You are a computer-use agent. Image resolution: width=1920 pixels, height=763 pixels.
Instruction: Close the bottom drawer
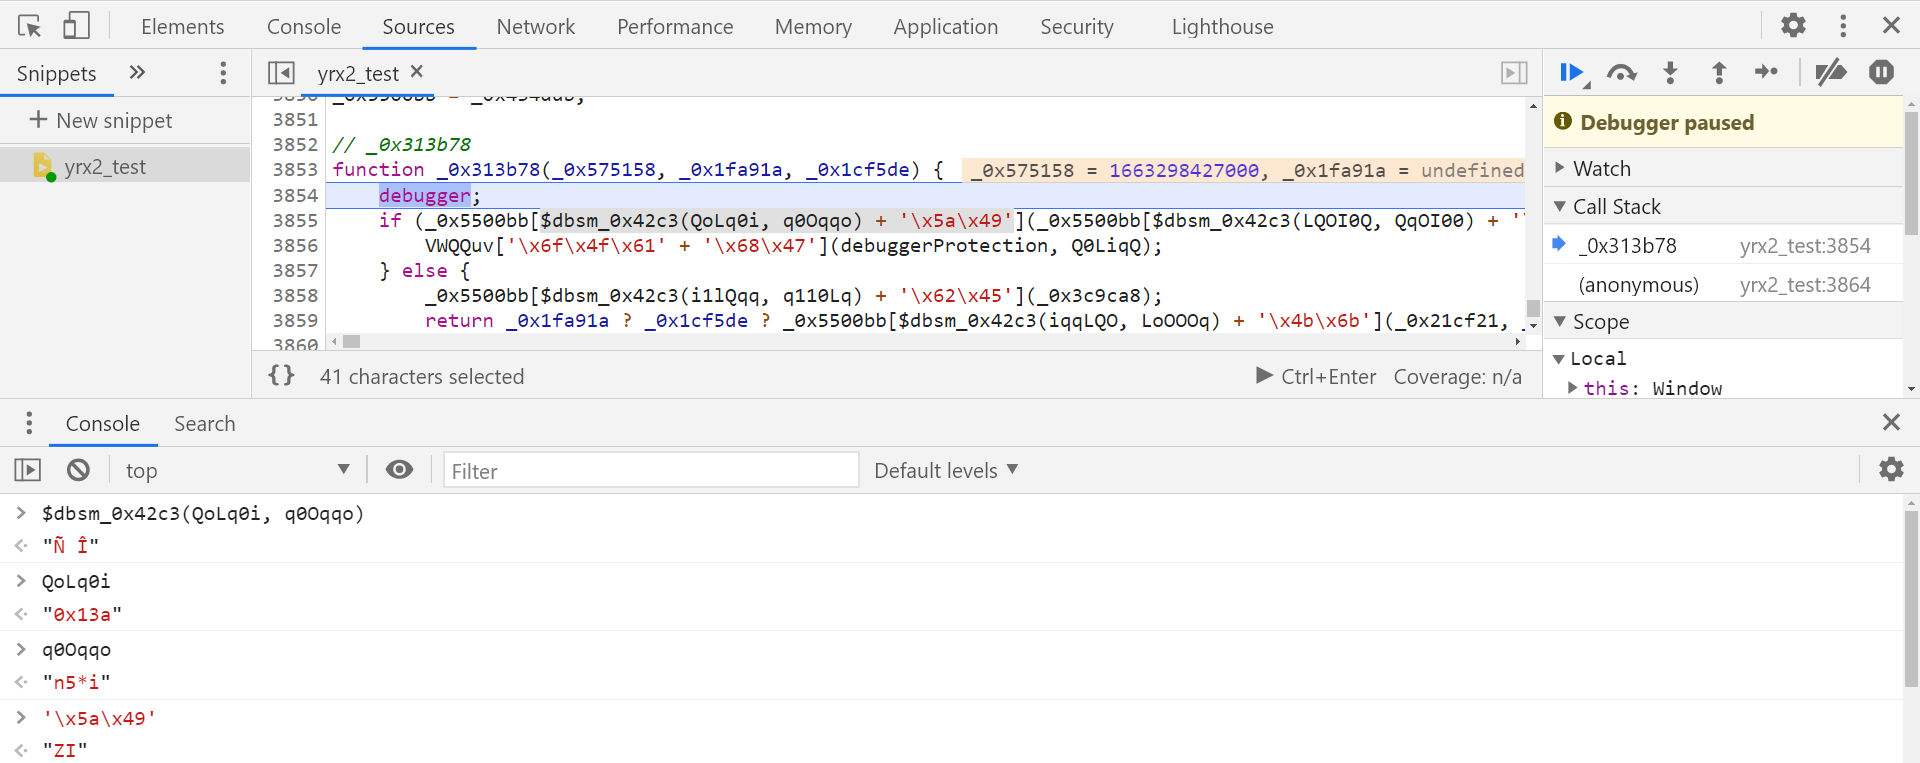(x=1891, y=422)
